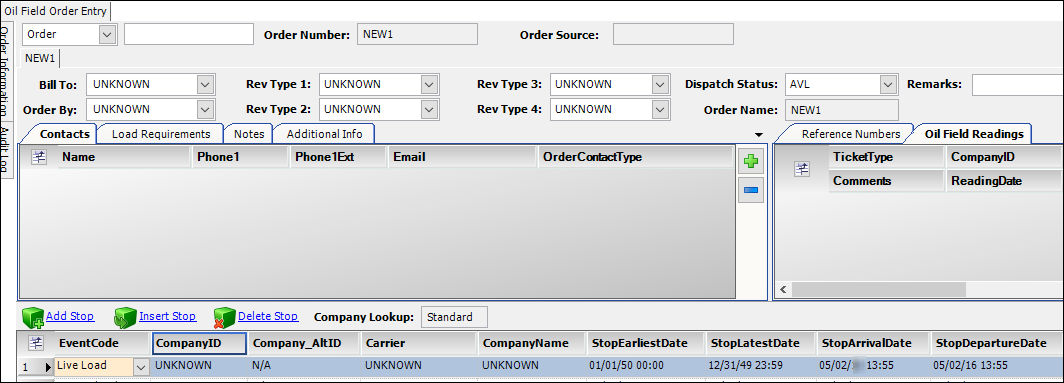Click the Order Number field
Image resolution: width=1064 pixels, height=383 pixels.
click(x=417, y=34)
